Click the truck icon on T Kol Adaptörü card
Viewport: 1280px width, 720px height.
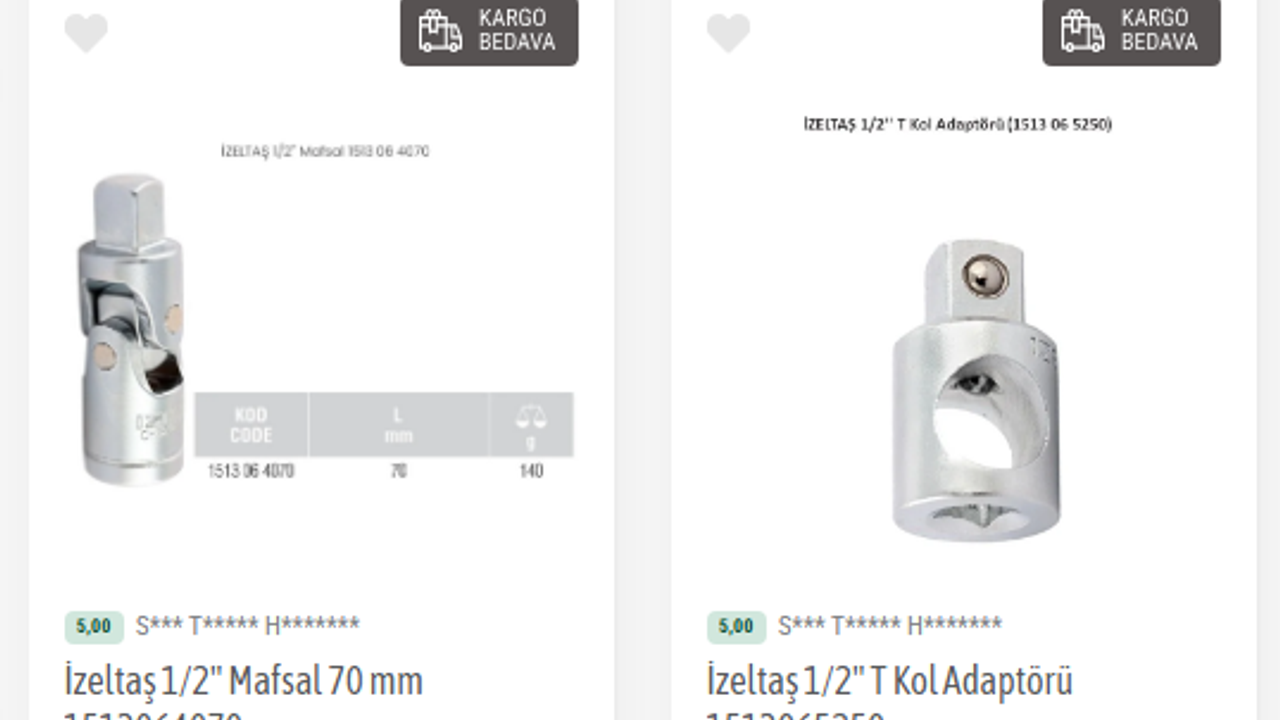(x=1082, y=31)
